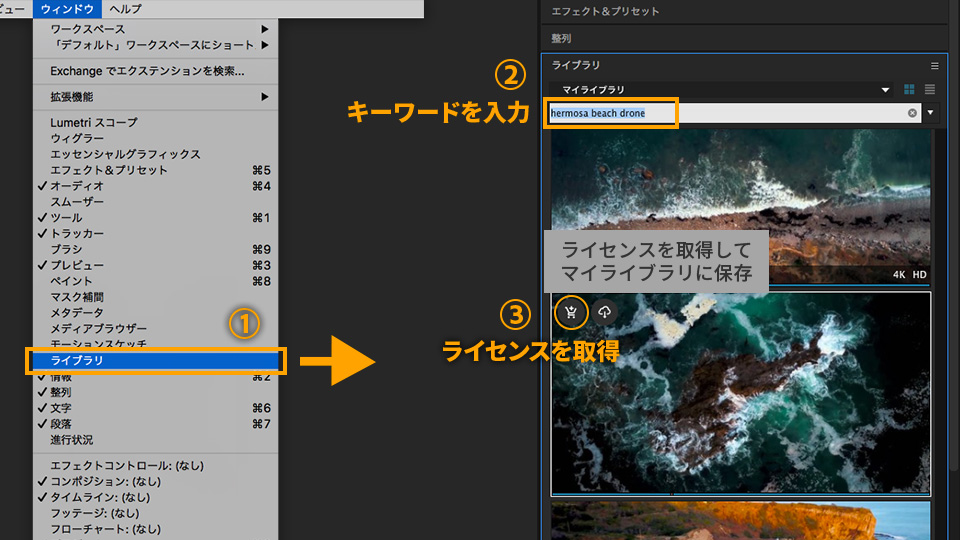Select the orange cliff video thumbnail
The width and height of the screenshot is (960, 540).
click(x=740, y=521)
